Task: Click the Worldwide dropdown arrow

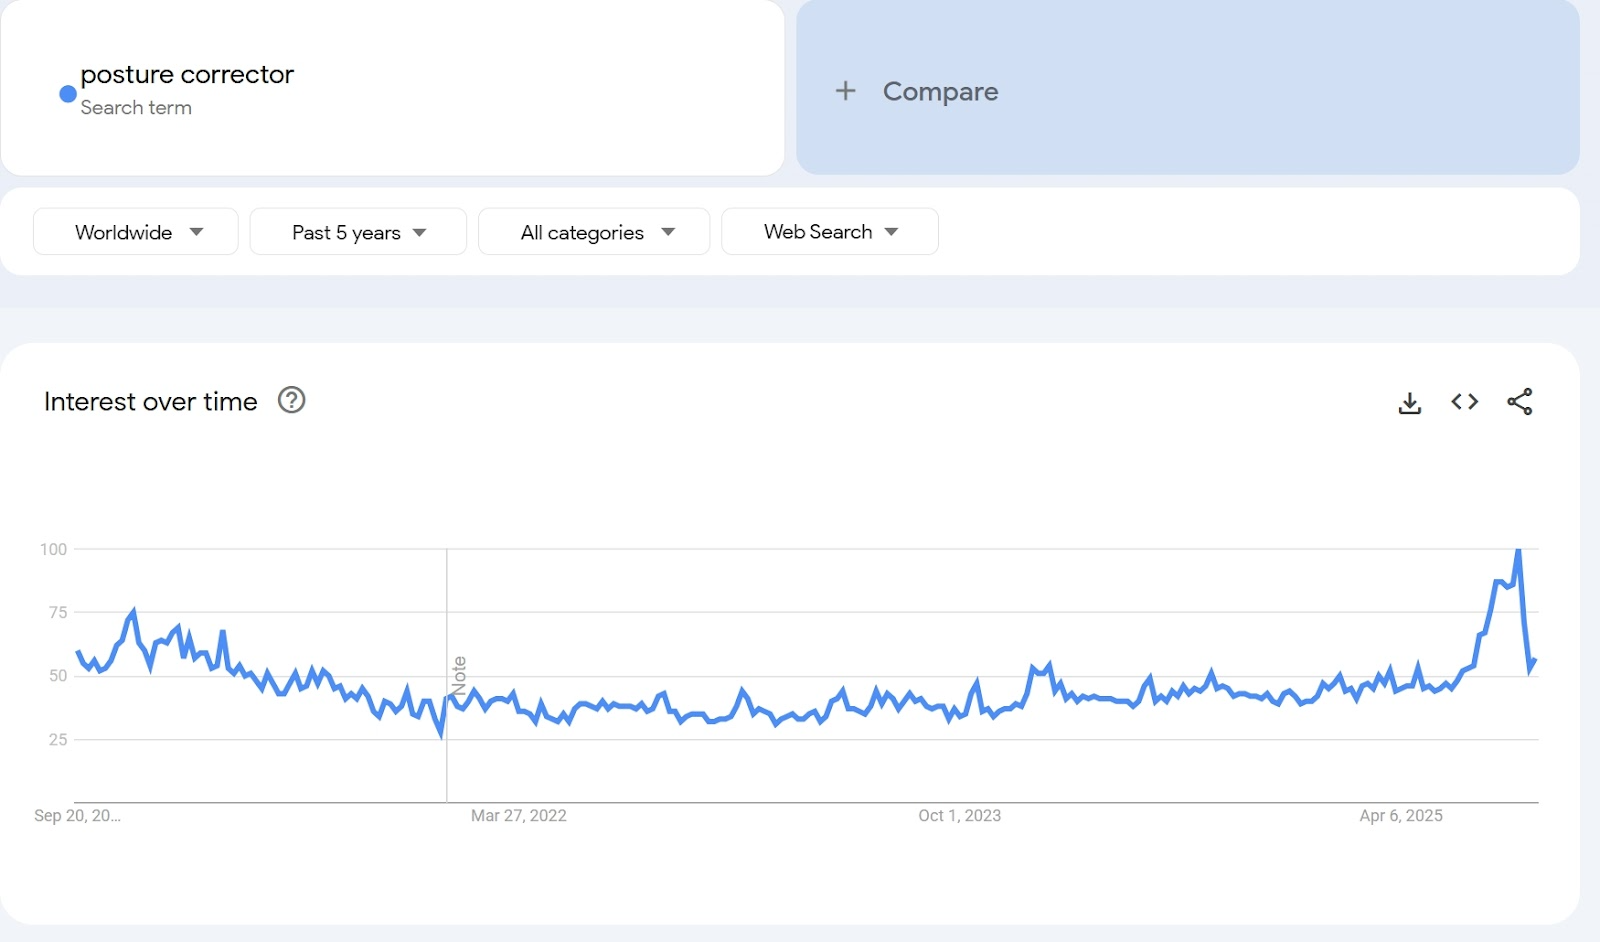Action: click(x=197, y=232)
